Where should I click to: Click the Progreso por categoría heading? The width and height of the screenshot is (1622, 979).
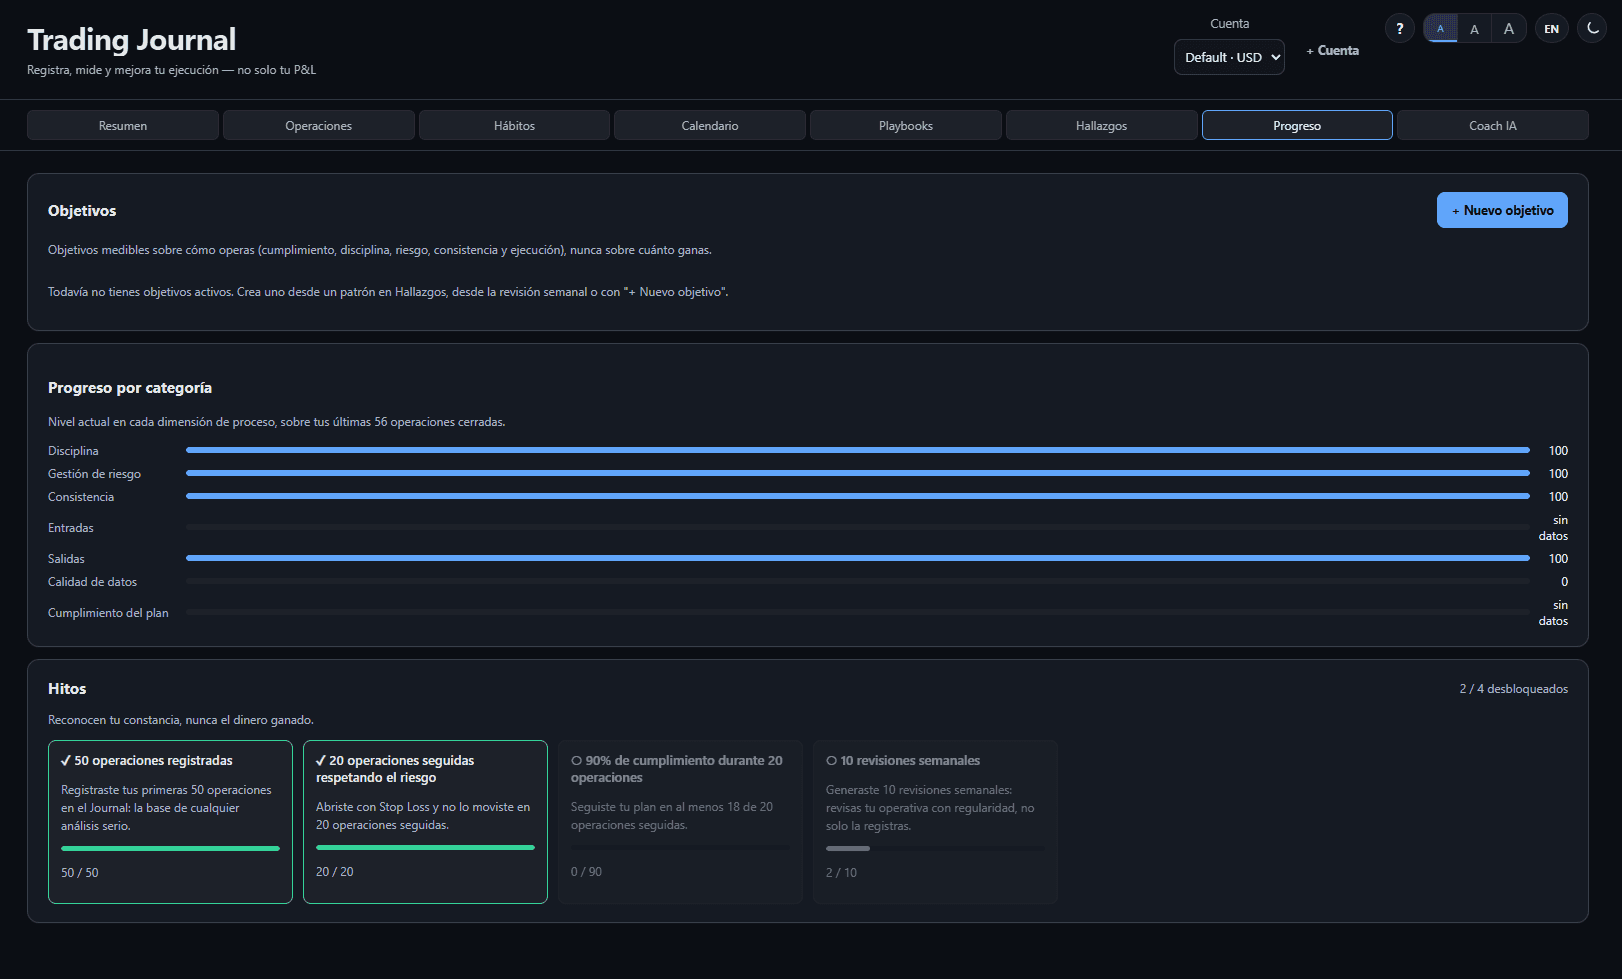coord(130,388)
